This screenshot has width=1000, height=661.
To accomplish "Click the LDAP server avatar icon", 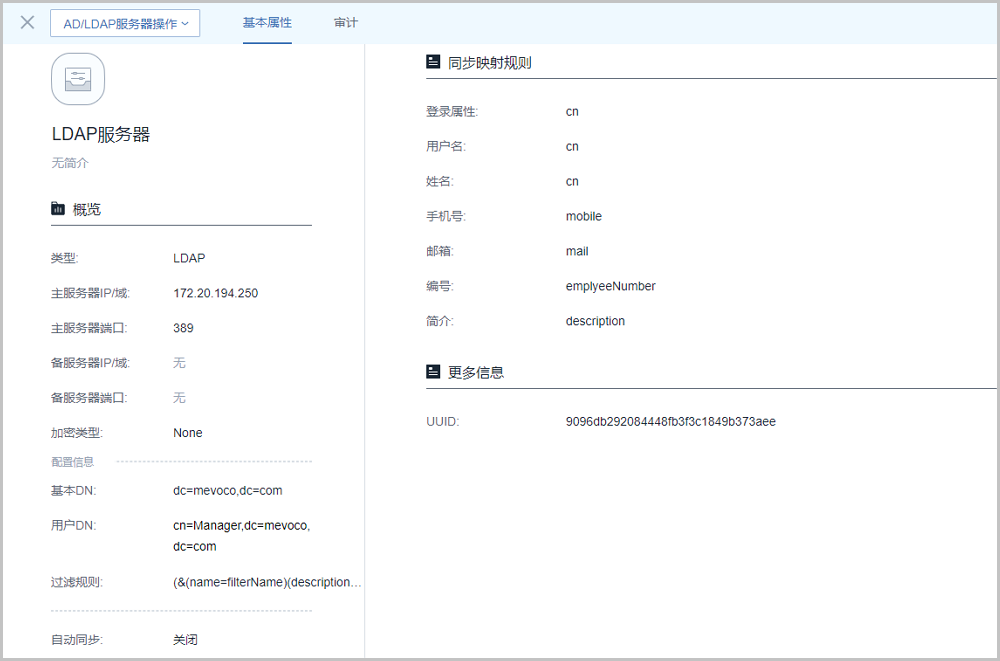I will tap(78, 79).
